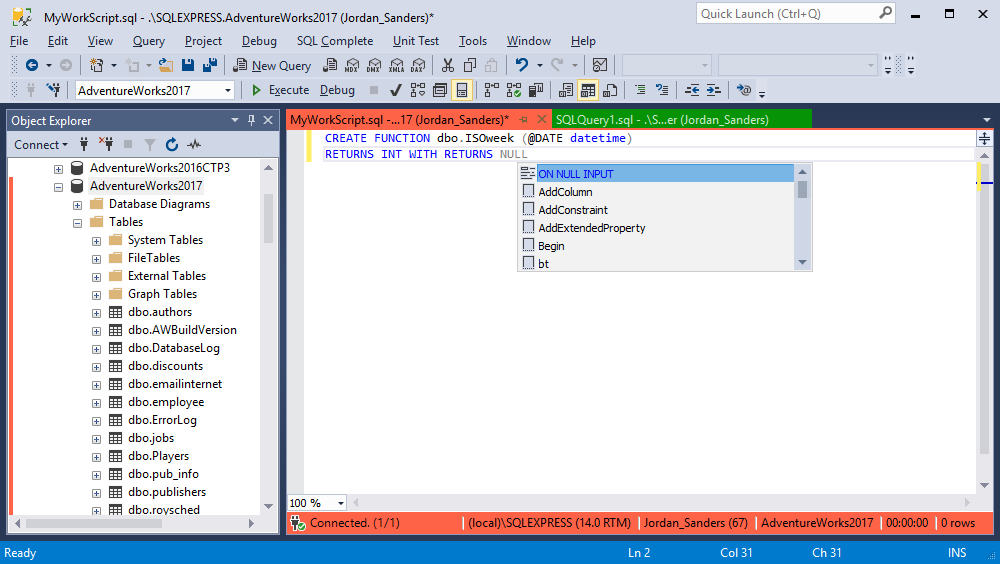The image size is (1000, 564).
Task: Click the Refresh icon in Object Explorer
Action: click(172, 145)
